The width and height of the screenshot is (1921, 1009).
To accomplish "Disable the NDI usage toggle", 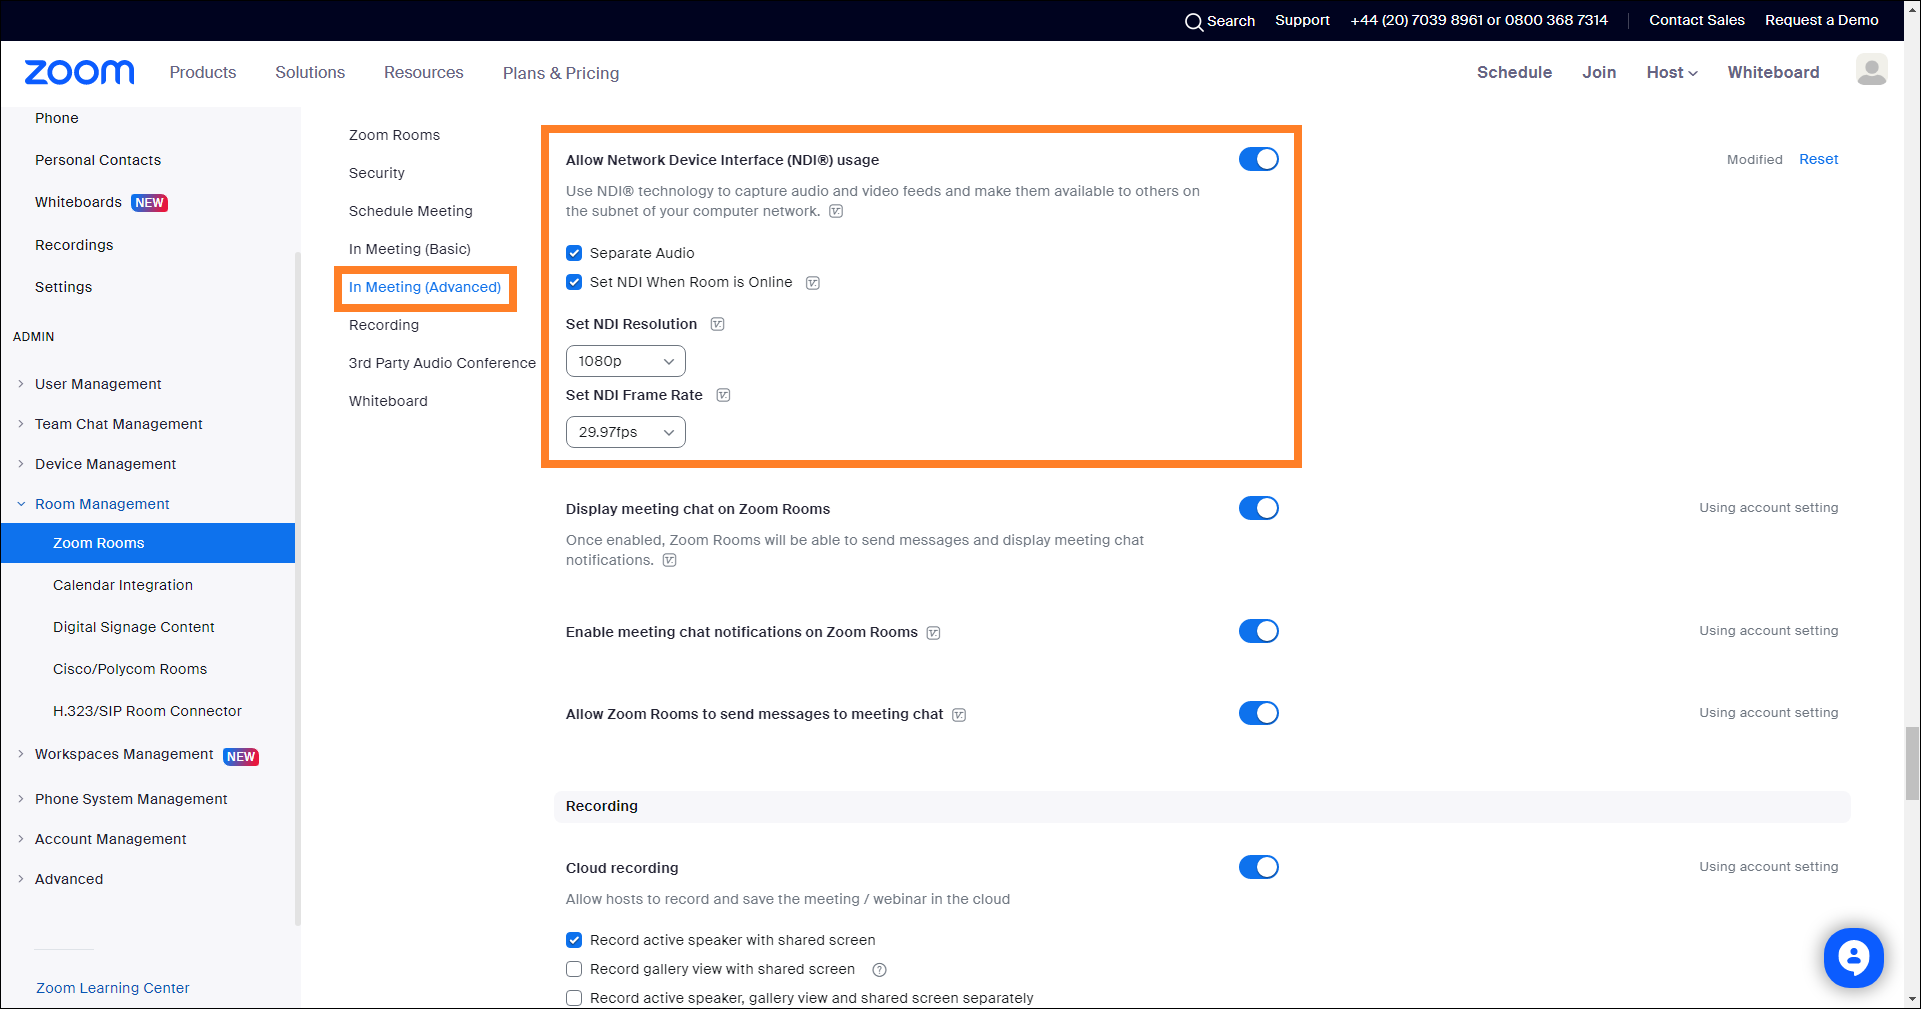I will [x=1258, y=159].
